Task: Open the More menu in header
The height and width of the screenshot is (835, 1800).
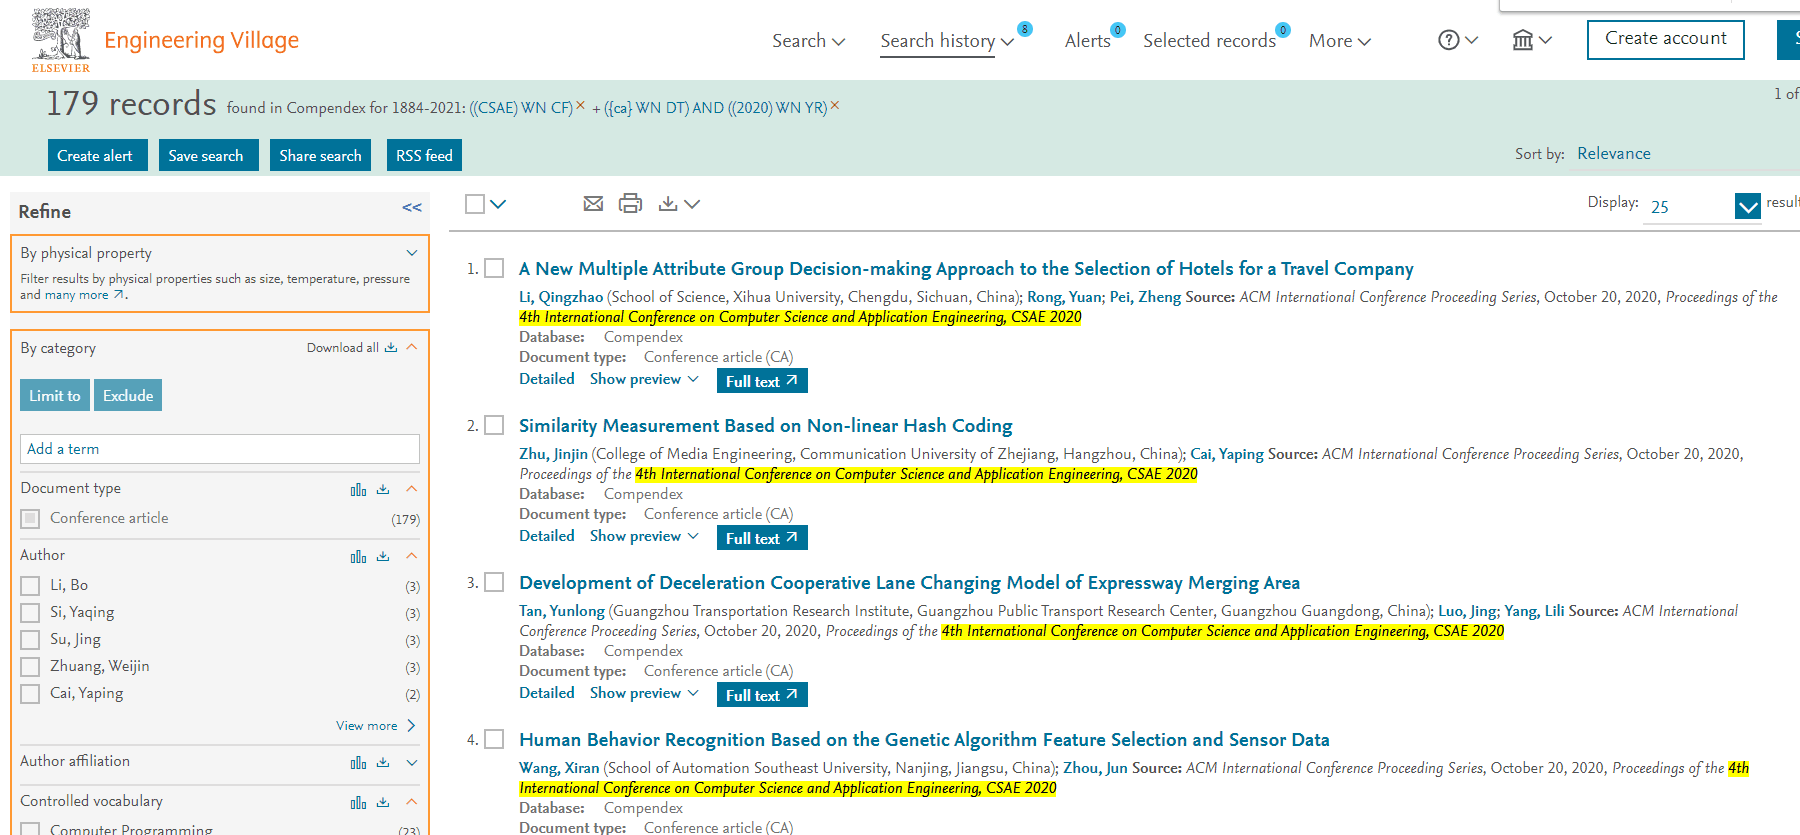Action: click(x=1339, y=41)
